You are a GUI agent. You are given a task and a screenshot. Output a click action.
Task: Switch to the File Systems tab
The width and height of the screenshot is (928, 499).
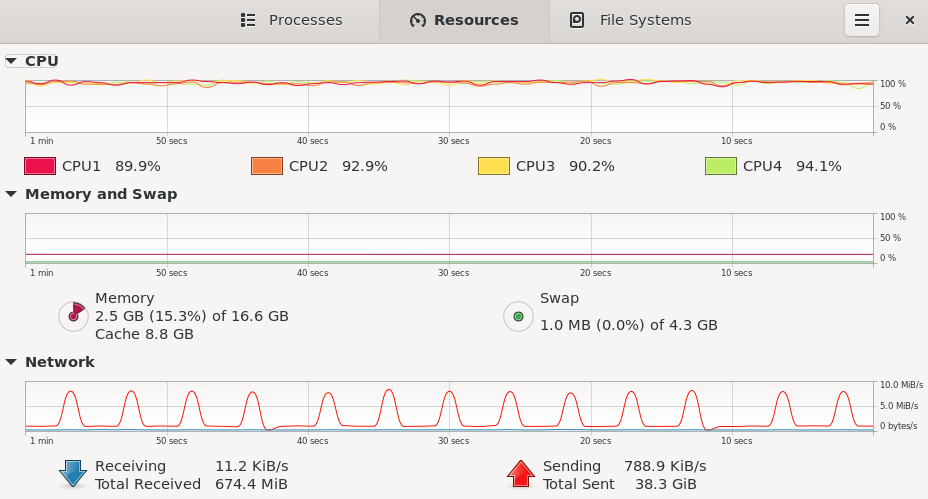pyautogui.click(x=632, y=20)
